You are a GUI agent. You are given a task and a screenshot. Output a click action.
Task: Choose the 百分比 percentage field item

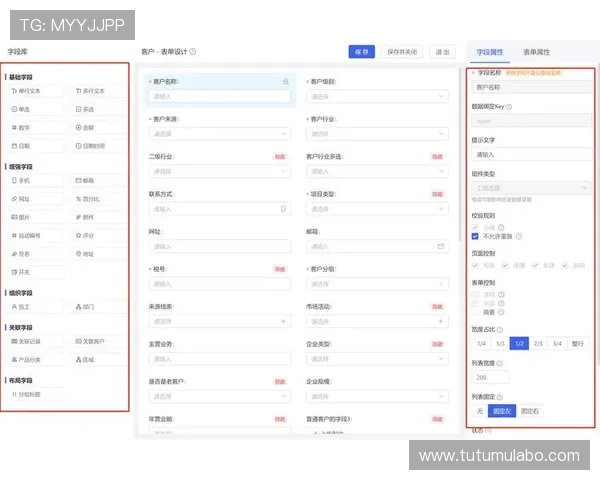pos(100,199)
